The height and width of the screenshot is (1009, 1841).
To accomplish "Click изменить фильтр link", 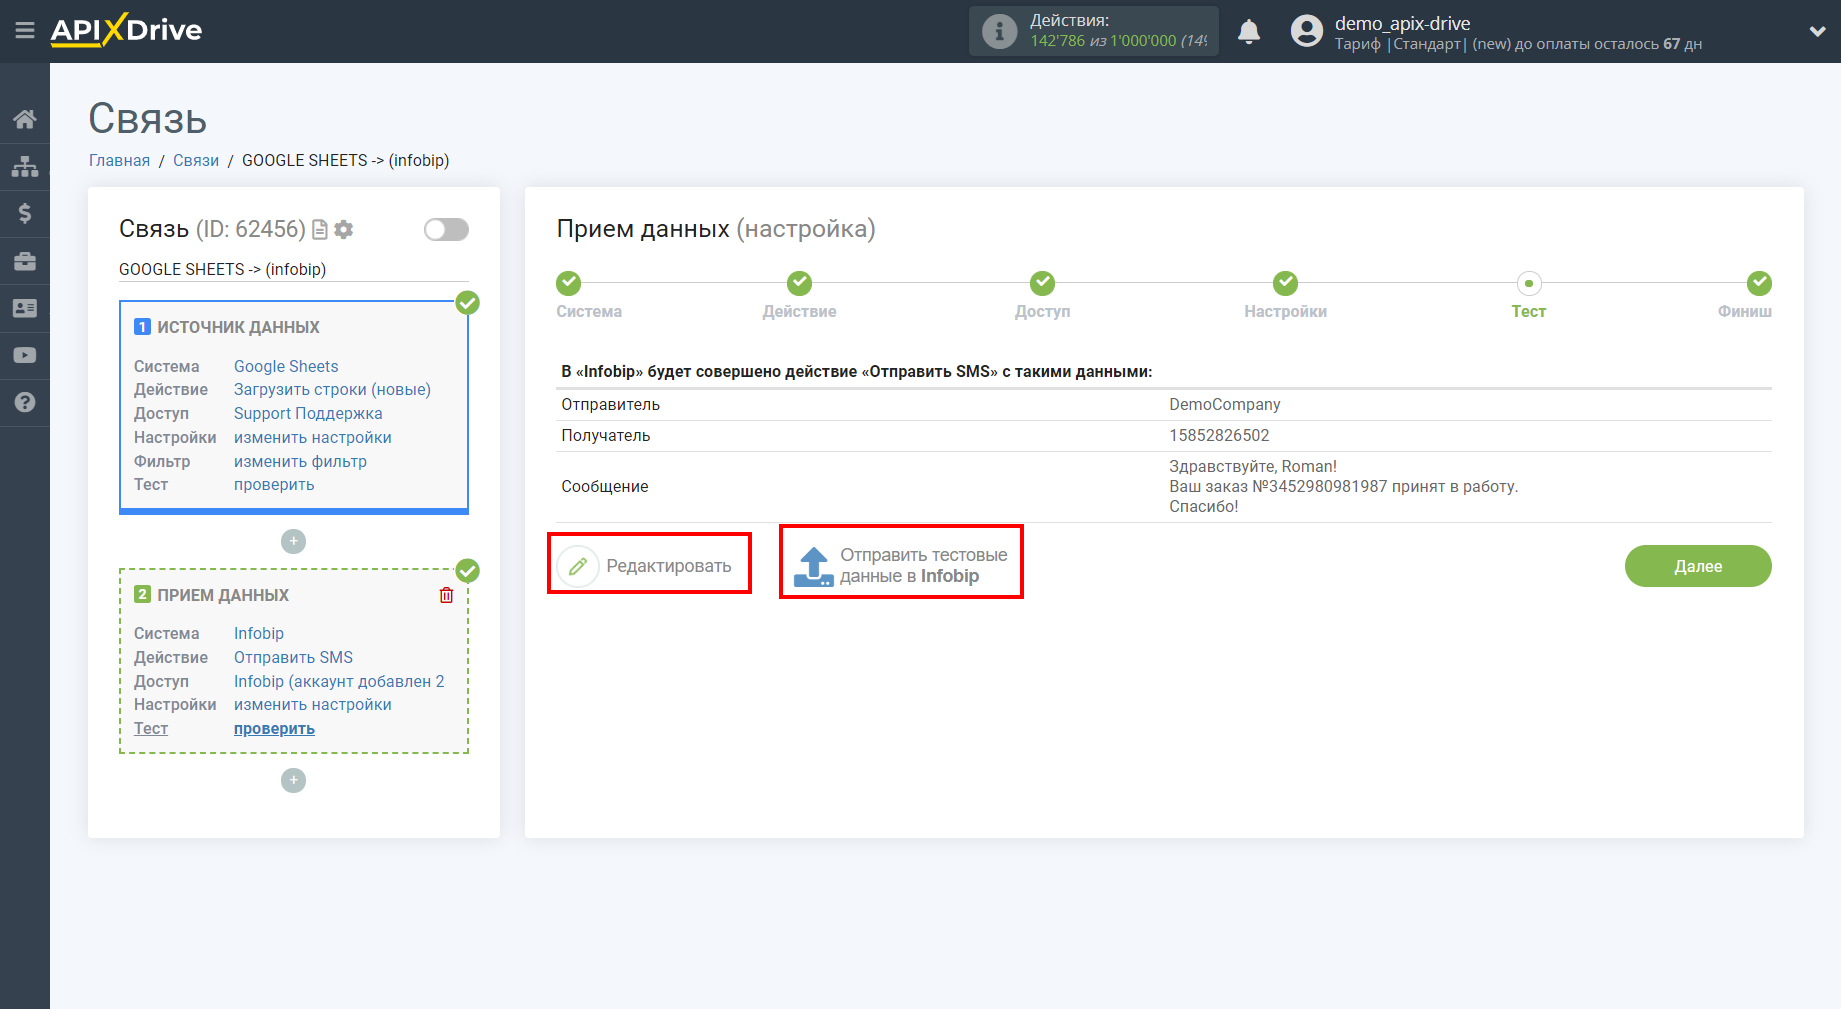I will (300, 461).
